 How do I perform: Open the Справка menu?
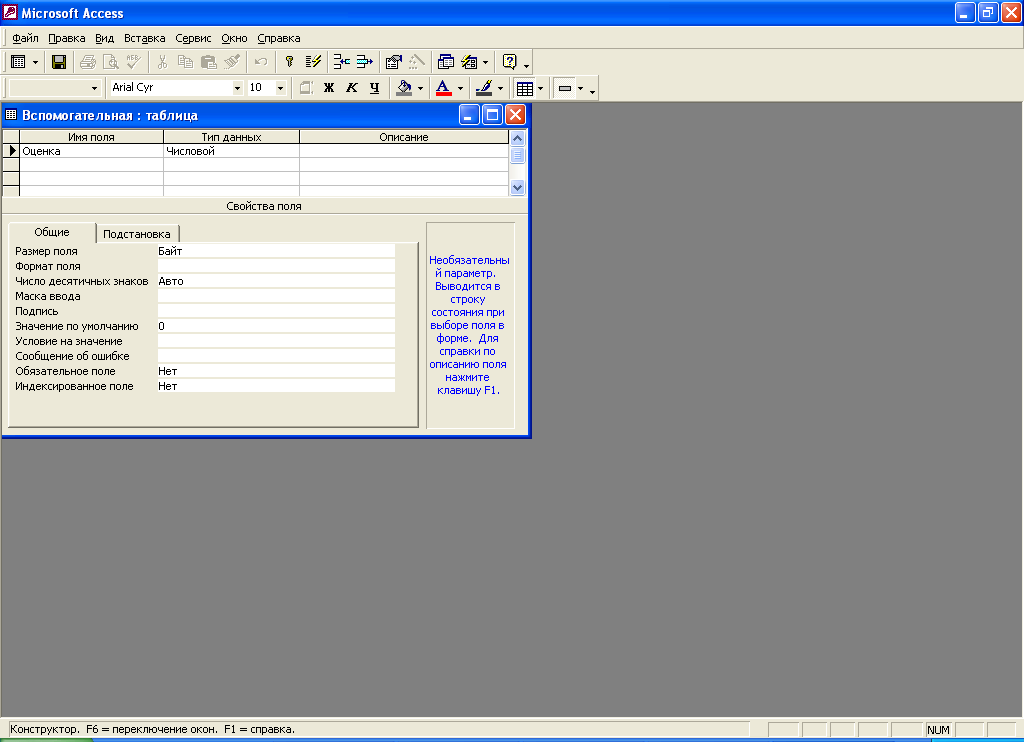pos(279,38)
